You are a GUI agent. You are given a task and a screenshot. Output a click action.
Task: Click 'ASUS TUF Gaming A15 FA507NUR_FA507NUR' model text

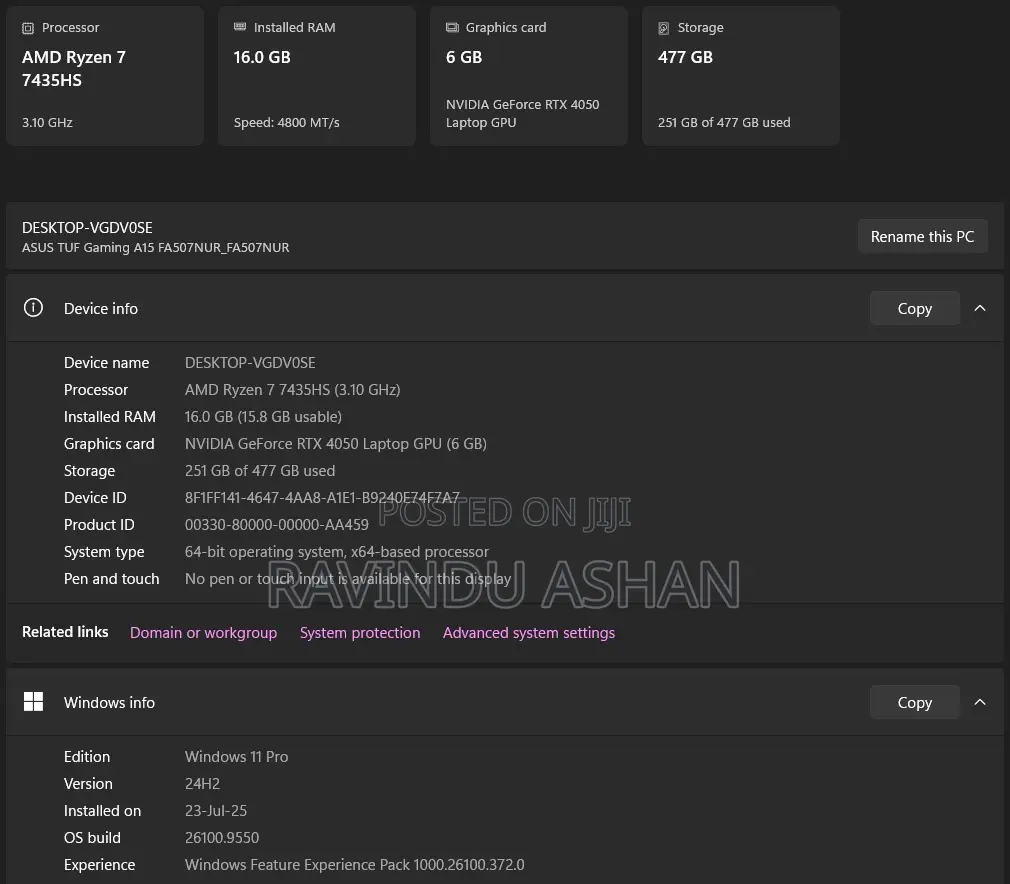155,247
